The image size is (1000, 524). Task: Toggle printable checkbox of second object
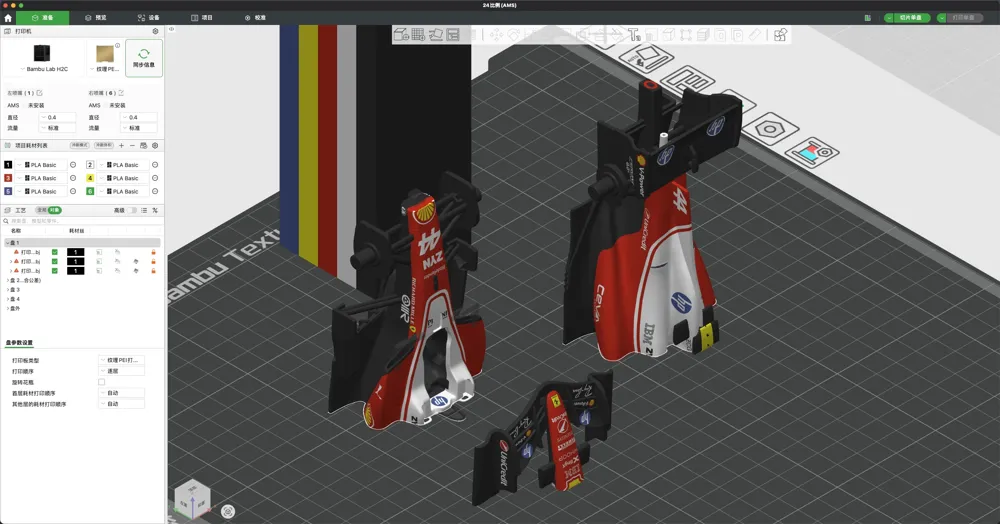(55, 261)
